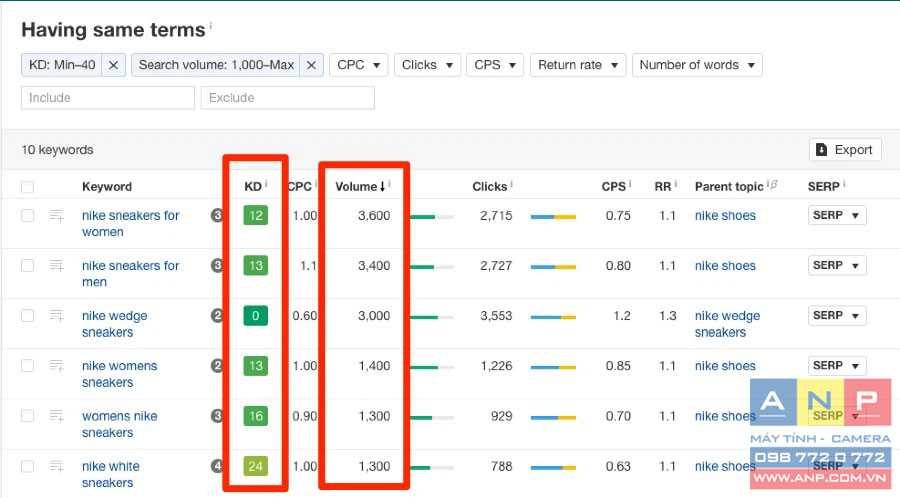
Task: Remove the KD: Min–40 filter
Action: point(114,65)
